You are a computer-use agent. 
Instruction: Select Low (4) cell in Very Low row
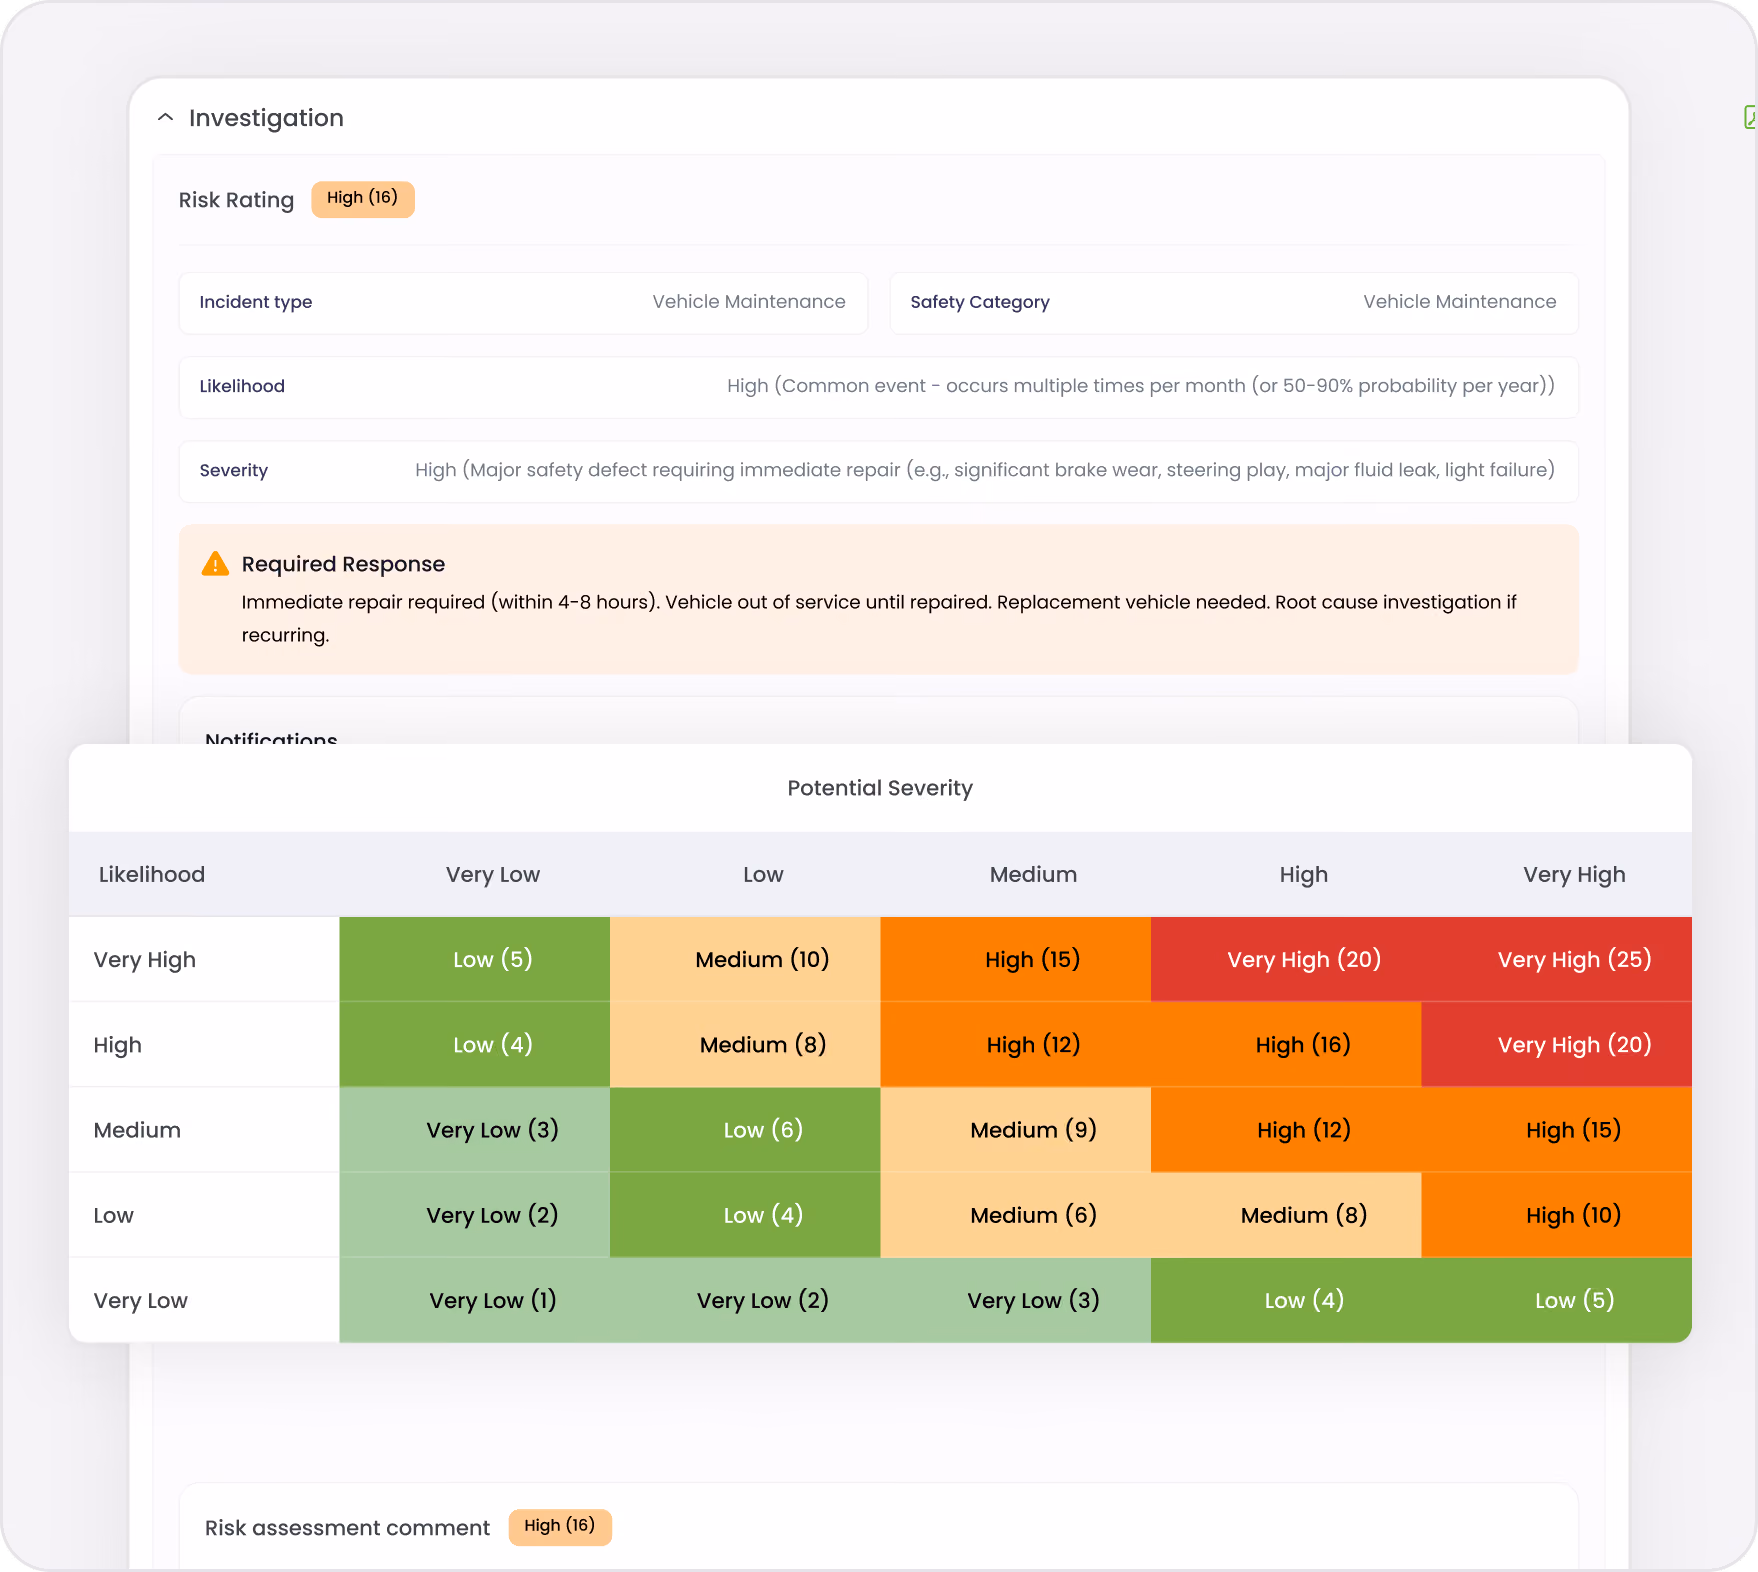(x=1286, y=1299)
